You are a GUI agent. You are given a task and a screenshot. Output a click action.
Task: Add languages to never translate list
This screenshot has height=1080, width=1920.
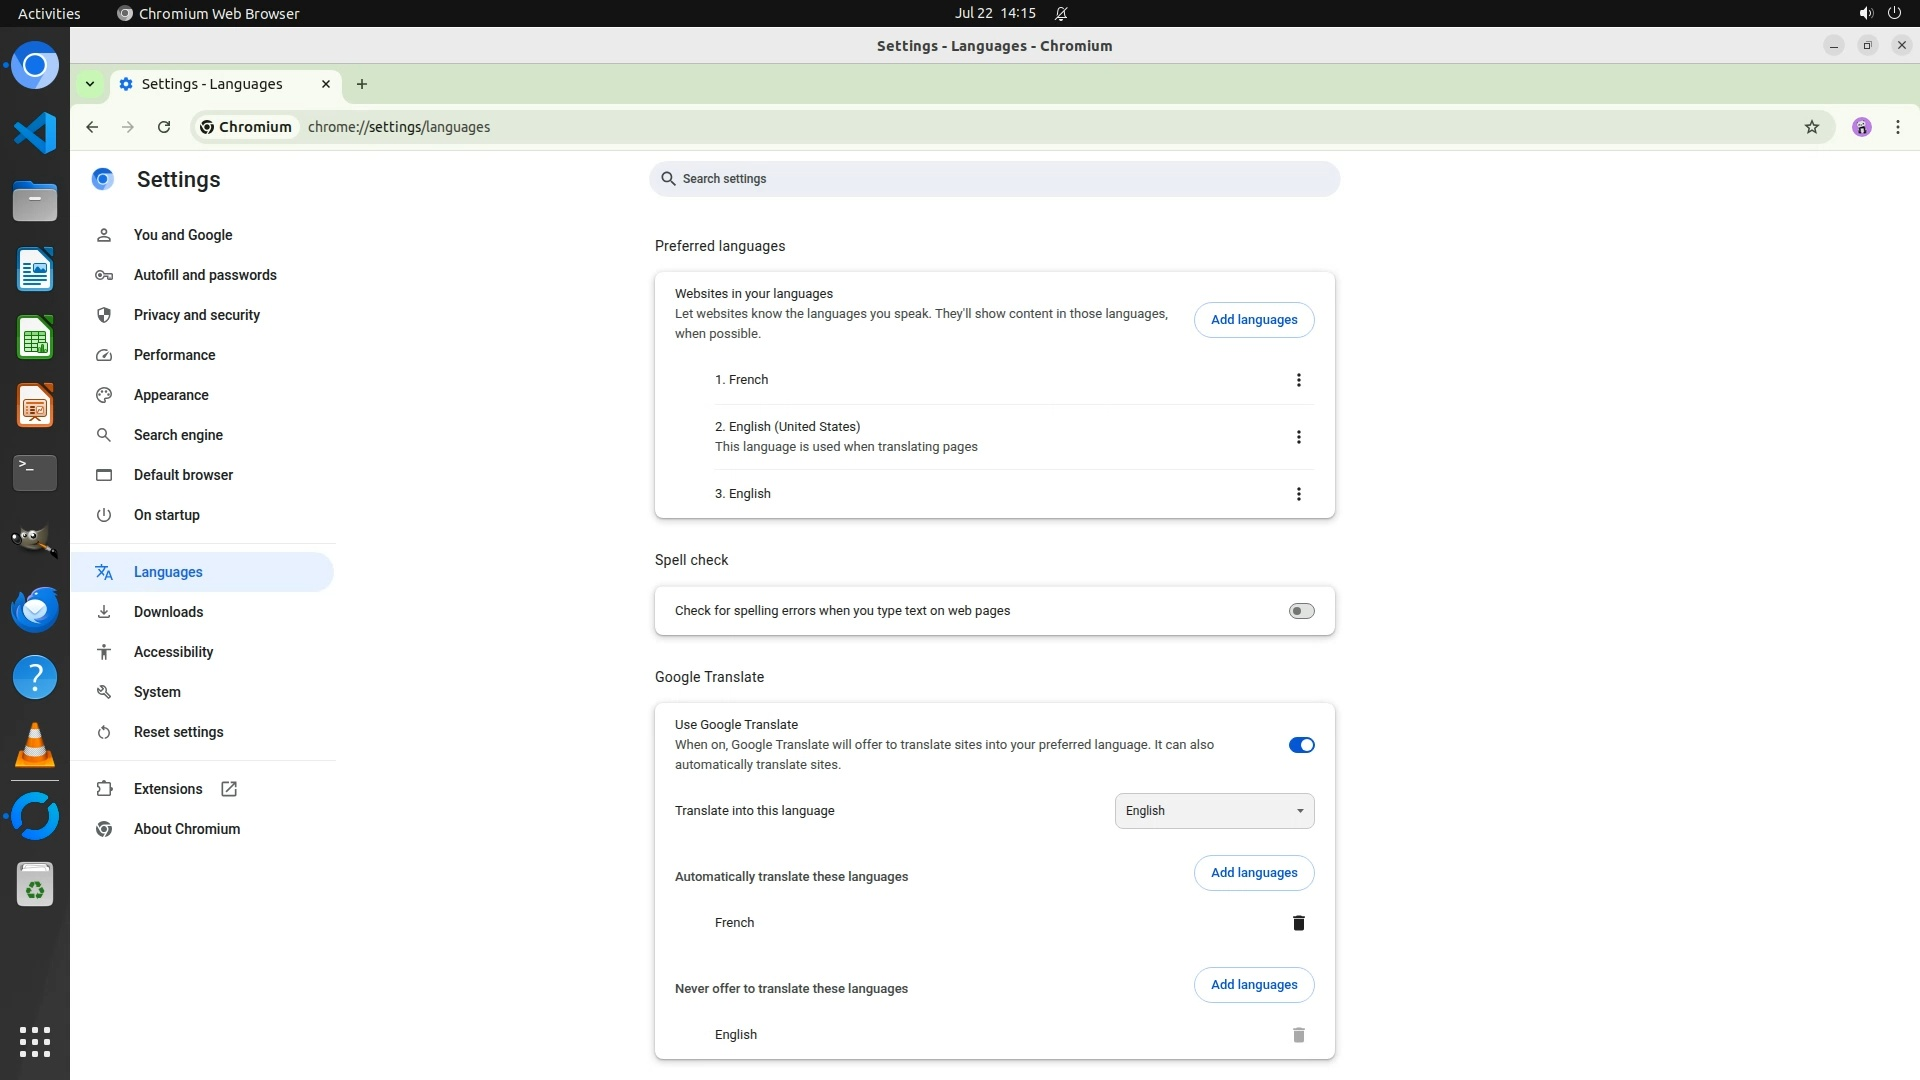(1253, 985)
